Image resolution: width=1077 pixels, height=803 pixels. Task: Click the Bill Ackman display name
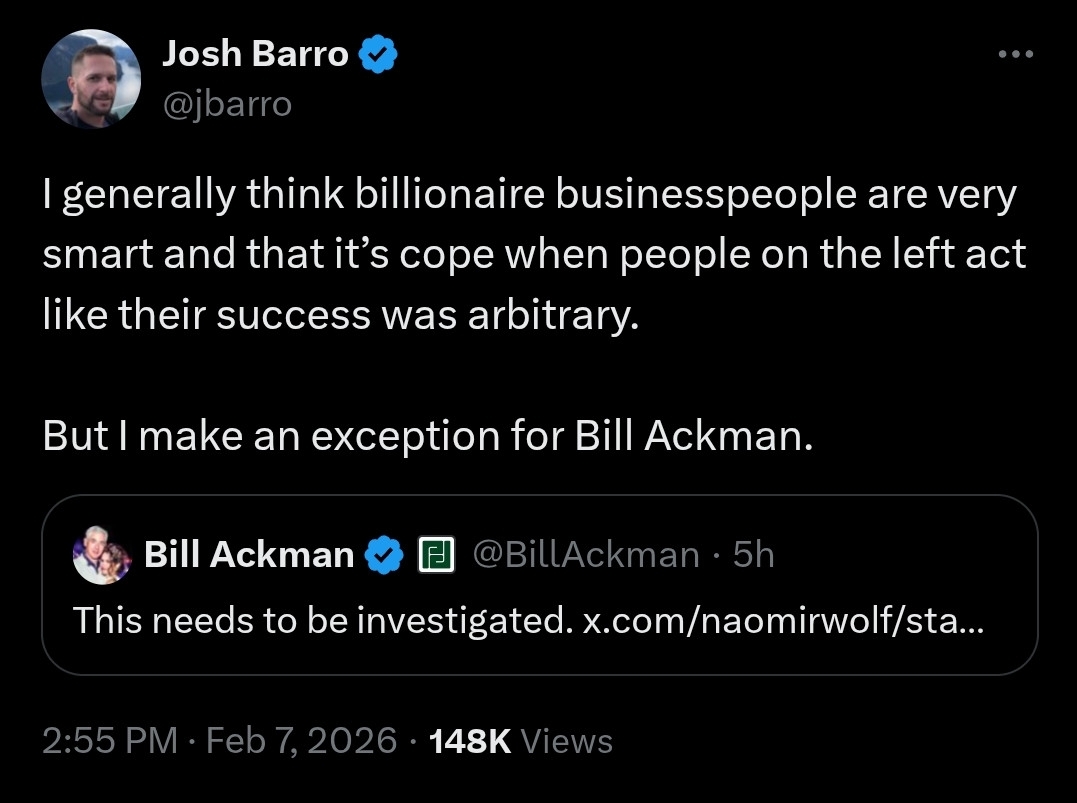pos(249,554)
